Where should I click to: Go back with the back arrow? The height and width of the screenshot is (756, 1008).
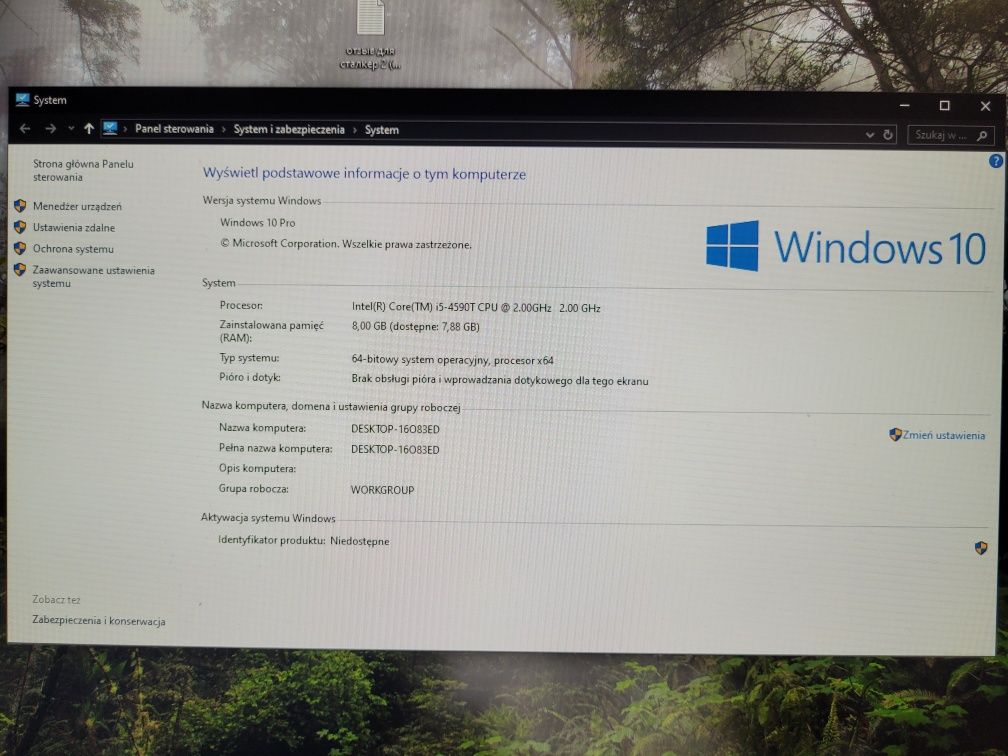coord(25,129)
